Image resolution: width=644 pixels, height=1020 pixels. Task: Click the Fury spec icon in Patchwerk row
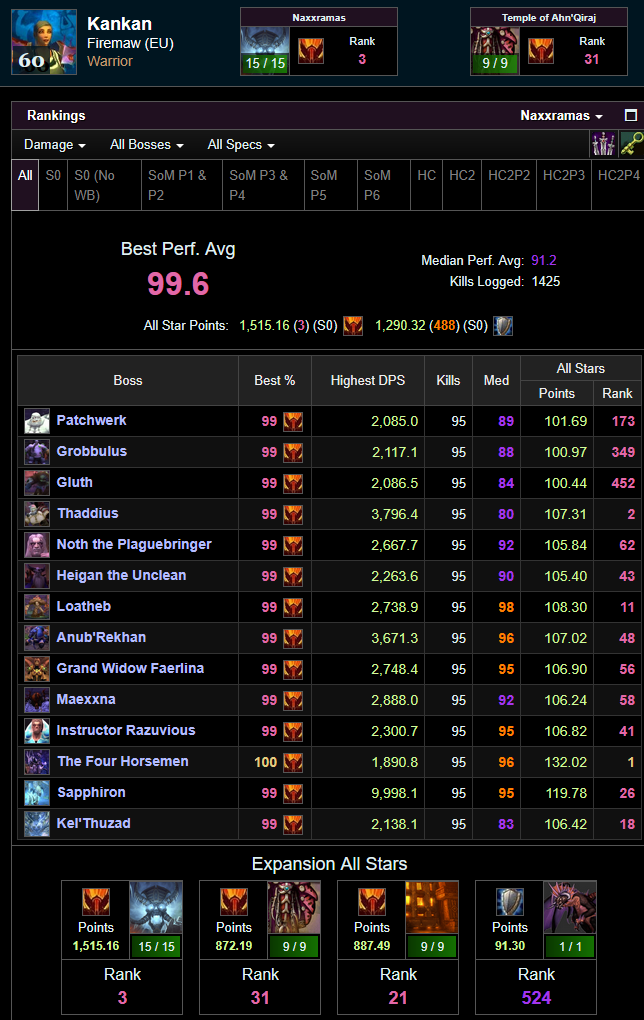(293, 422)
